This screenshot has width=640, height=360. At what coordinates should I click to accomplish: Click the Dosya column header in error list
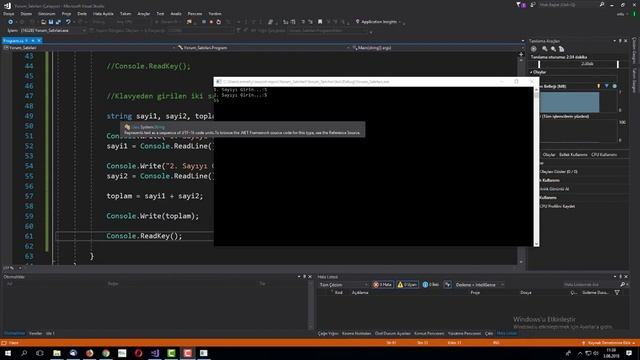pos(526,293)
